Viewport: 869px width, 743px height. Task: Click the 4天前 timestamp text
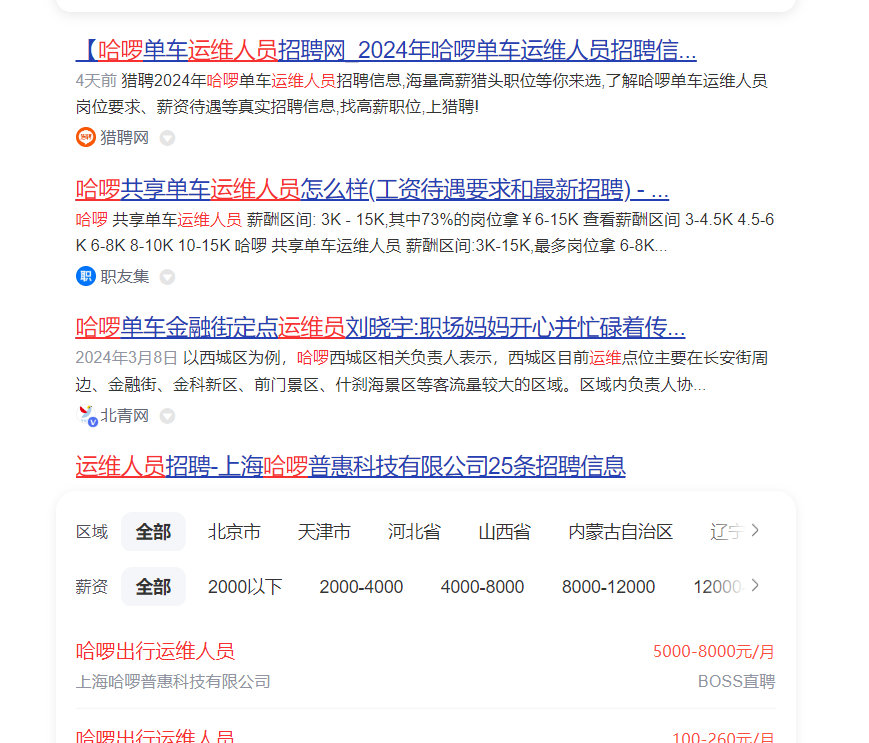coord(96,81)
